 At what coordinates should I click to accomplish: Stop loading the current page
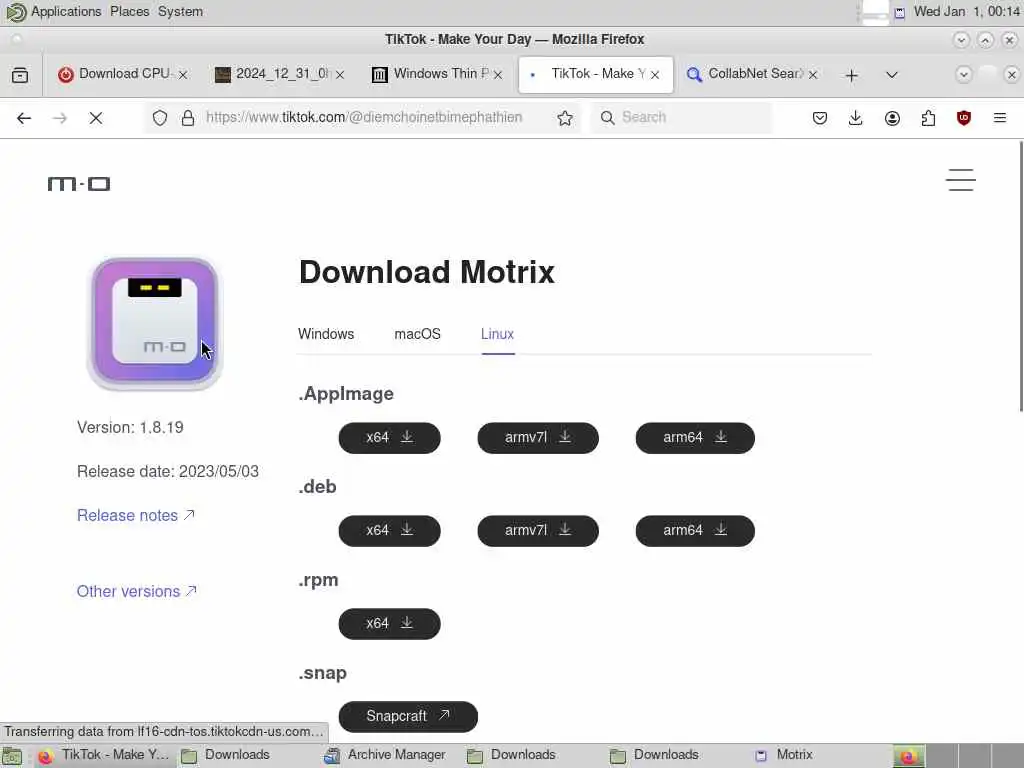96,118
